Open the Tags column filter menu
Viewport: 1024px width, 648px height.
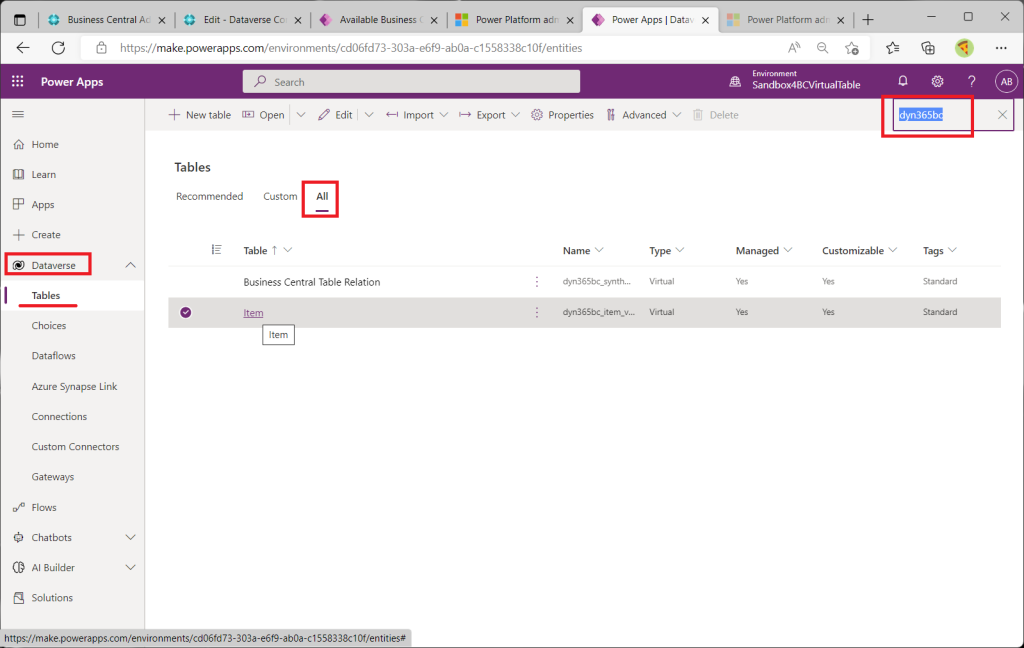click(x=952, y=250)
